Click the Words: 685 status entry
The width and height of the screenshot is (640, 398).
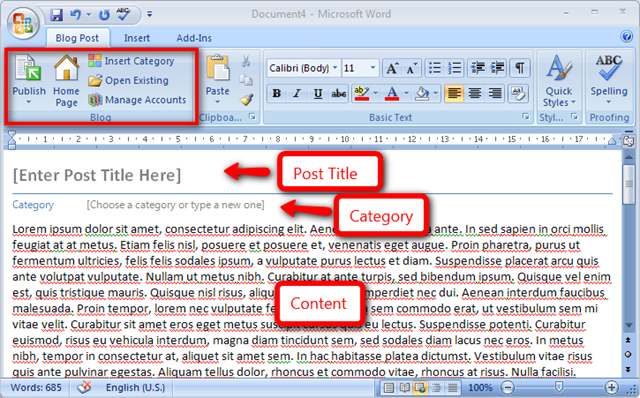(x=36, y=387)
